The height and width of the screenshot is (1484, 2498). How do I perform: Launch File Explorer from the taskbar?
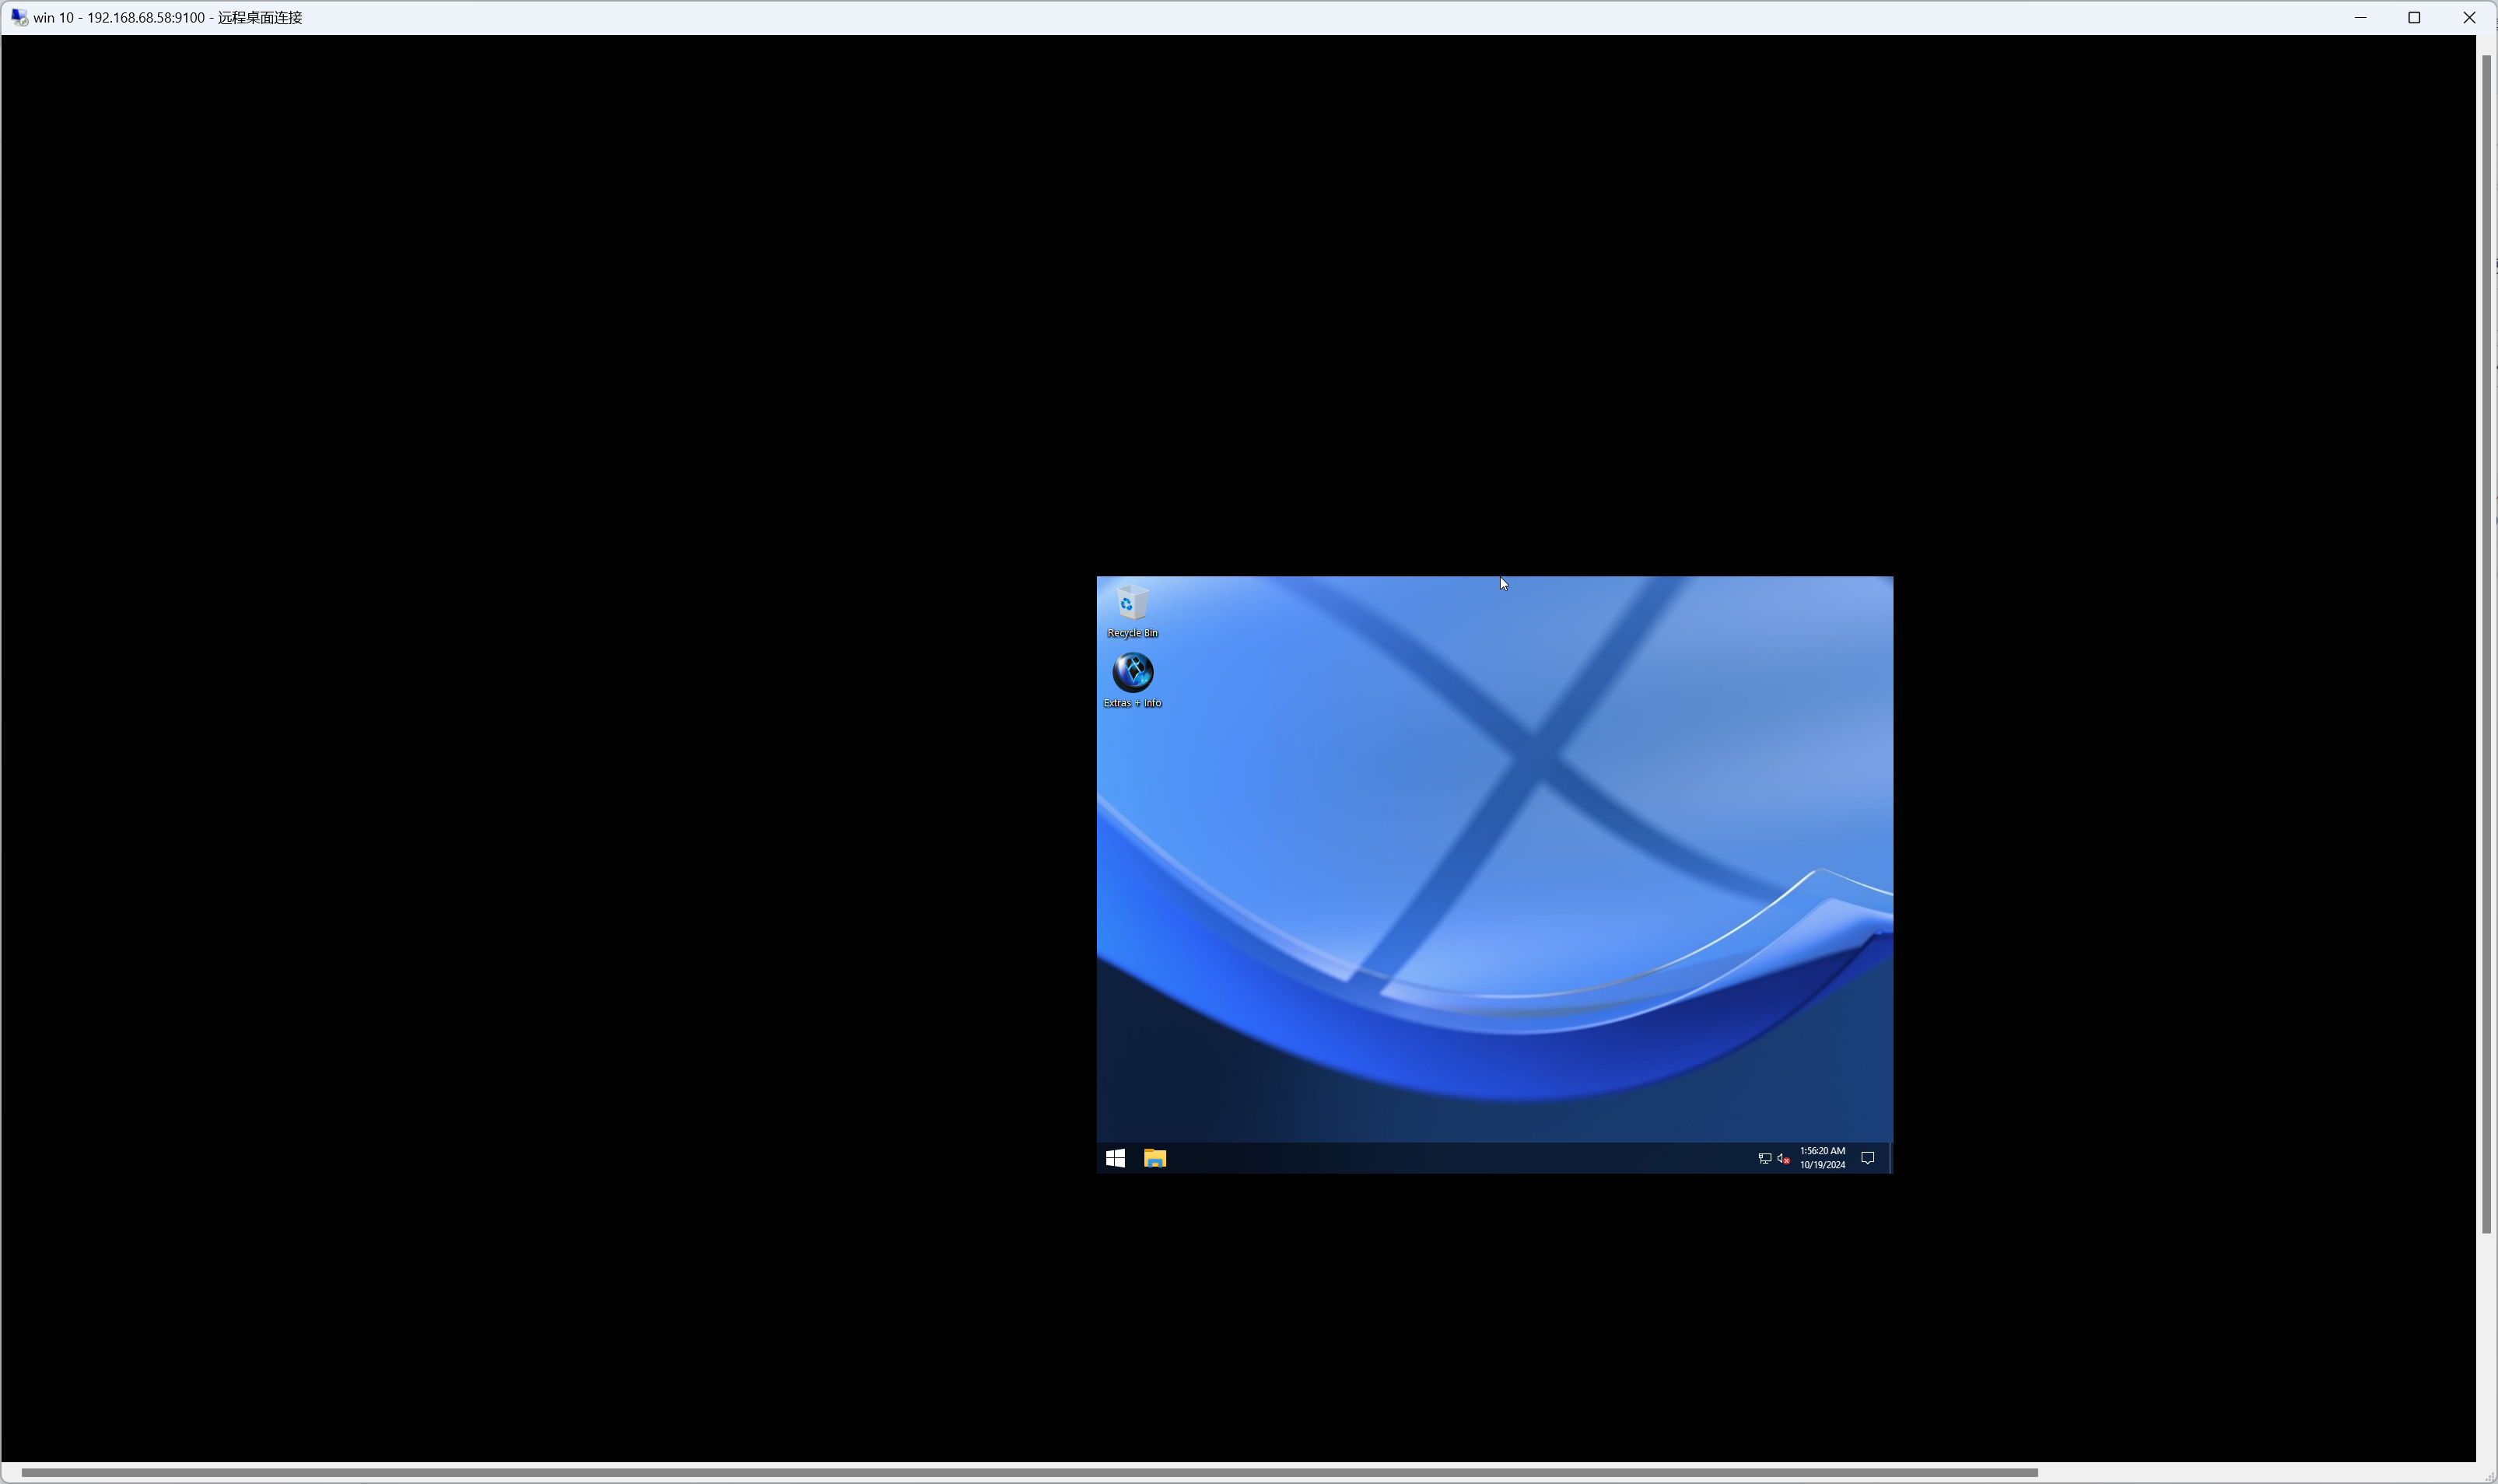click(1155, 1158)
